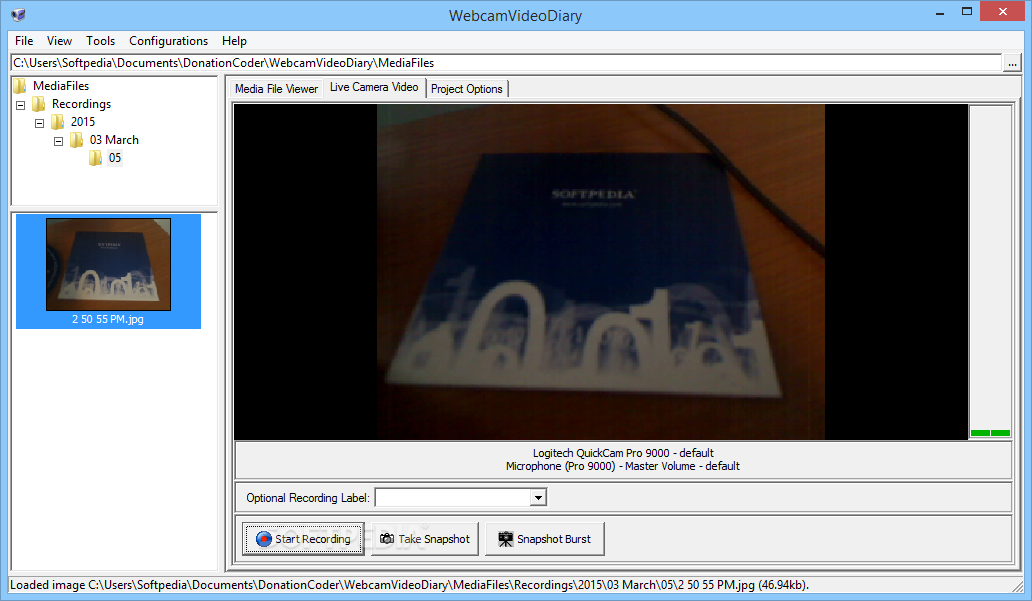This screenshot has height=601, width=1032.
Task: Select the 03 March tree label
Action: pyautogui.click(x=114, y=140)
